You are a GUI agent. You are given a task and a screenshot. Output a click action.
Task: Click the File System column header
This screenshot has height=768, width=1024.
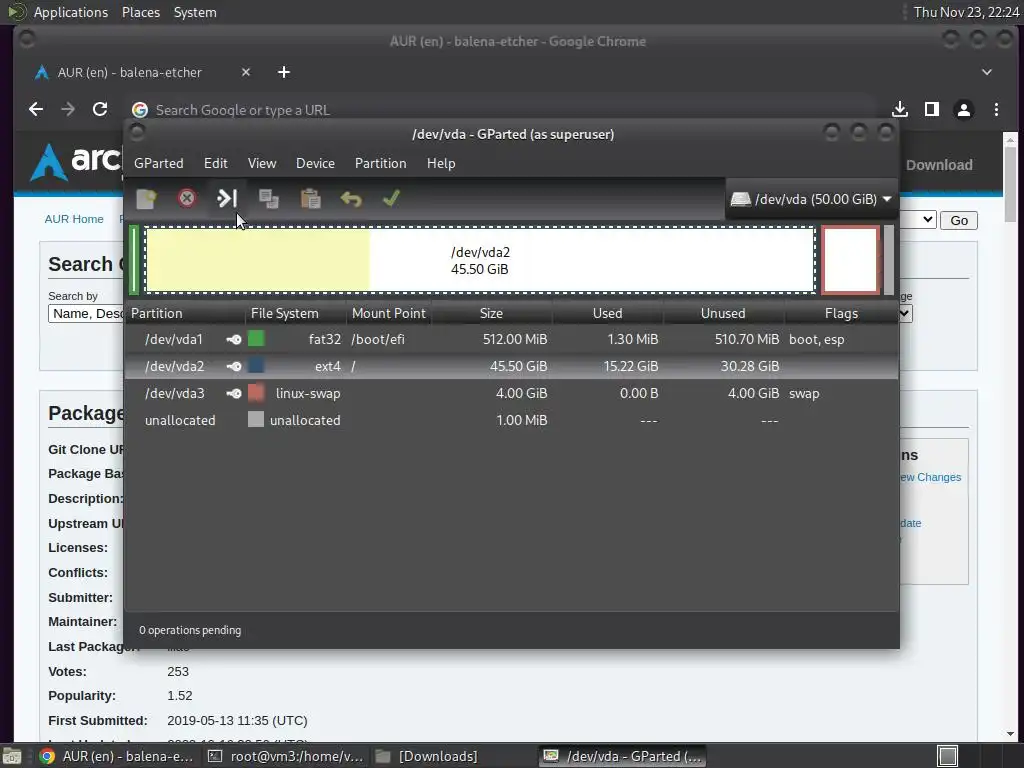coord(296,313)
